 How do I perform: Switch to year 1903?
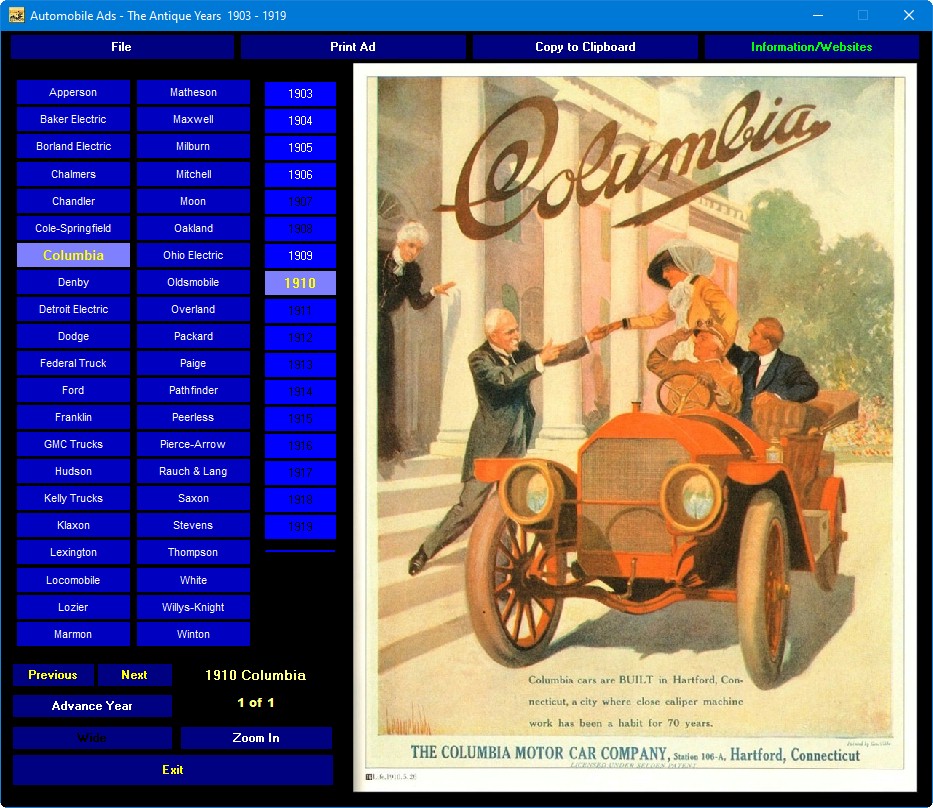point(300,94)
